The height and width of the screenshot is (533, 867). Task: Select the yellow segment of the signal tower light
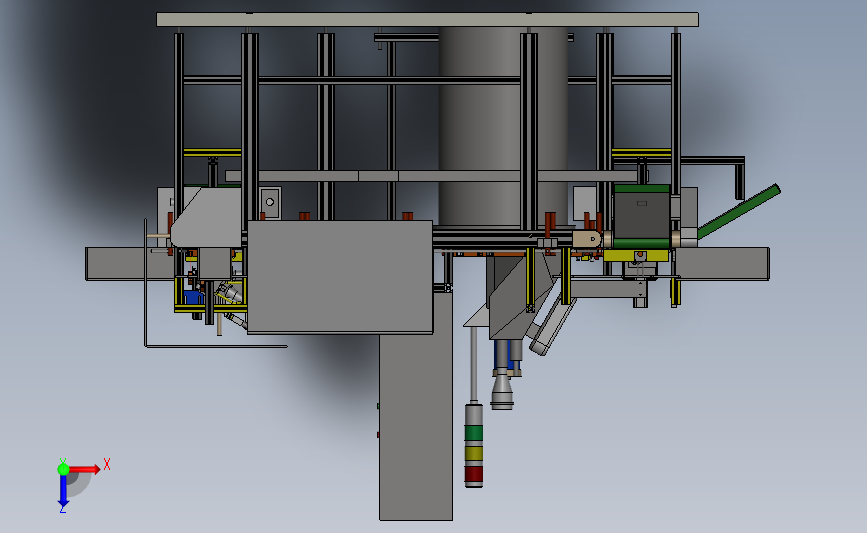click(473, 453)
